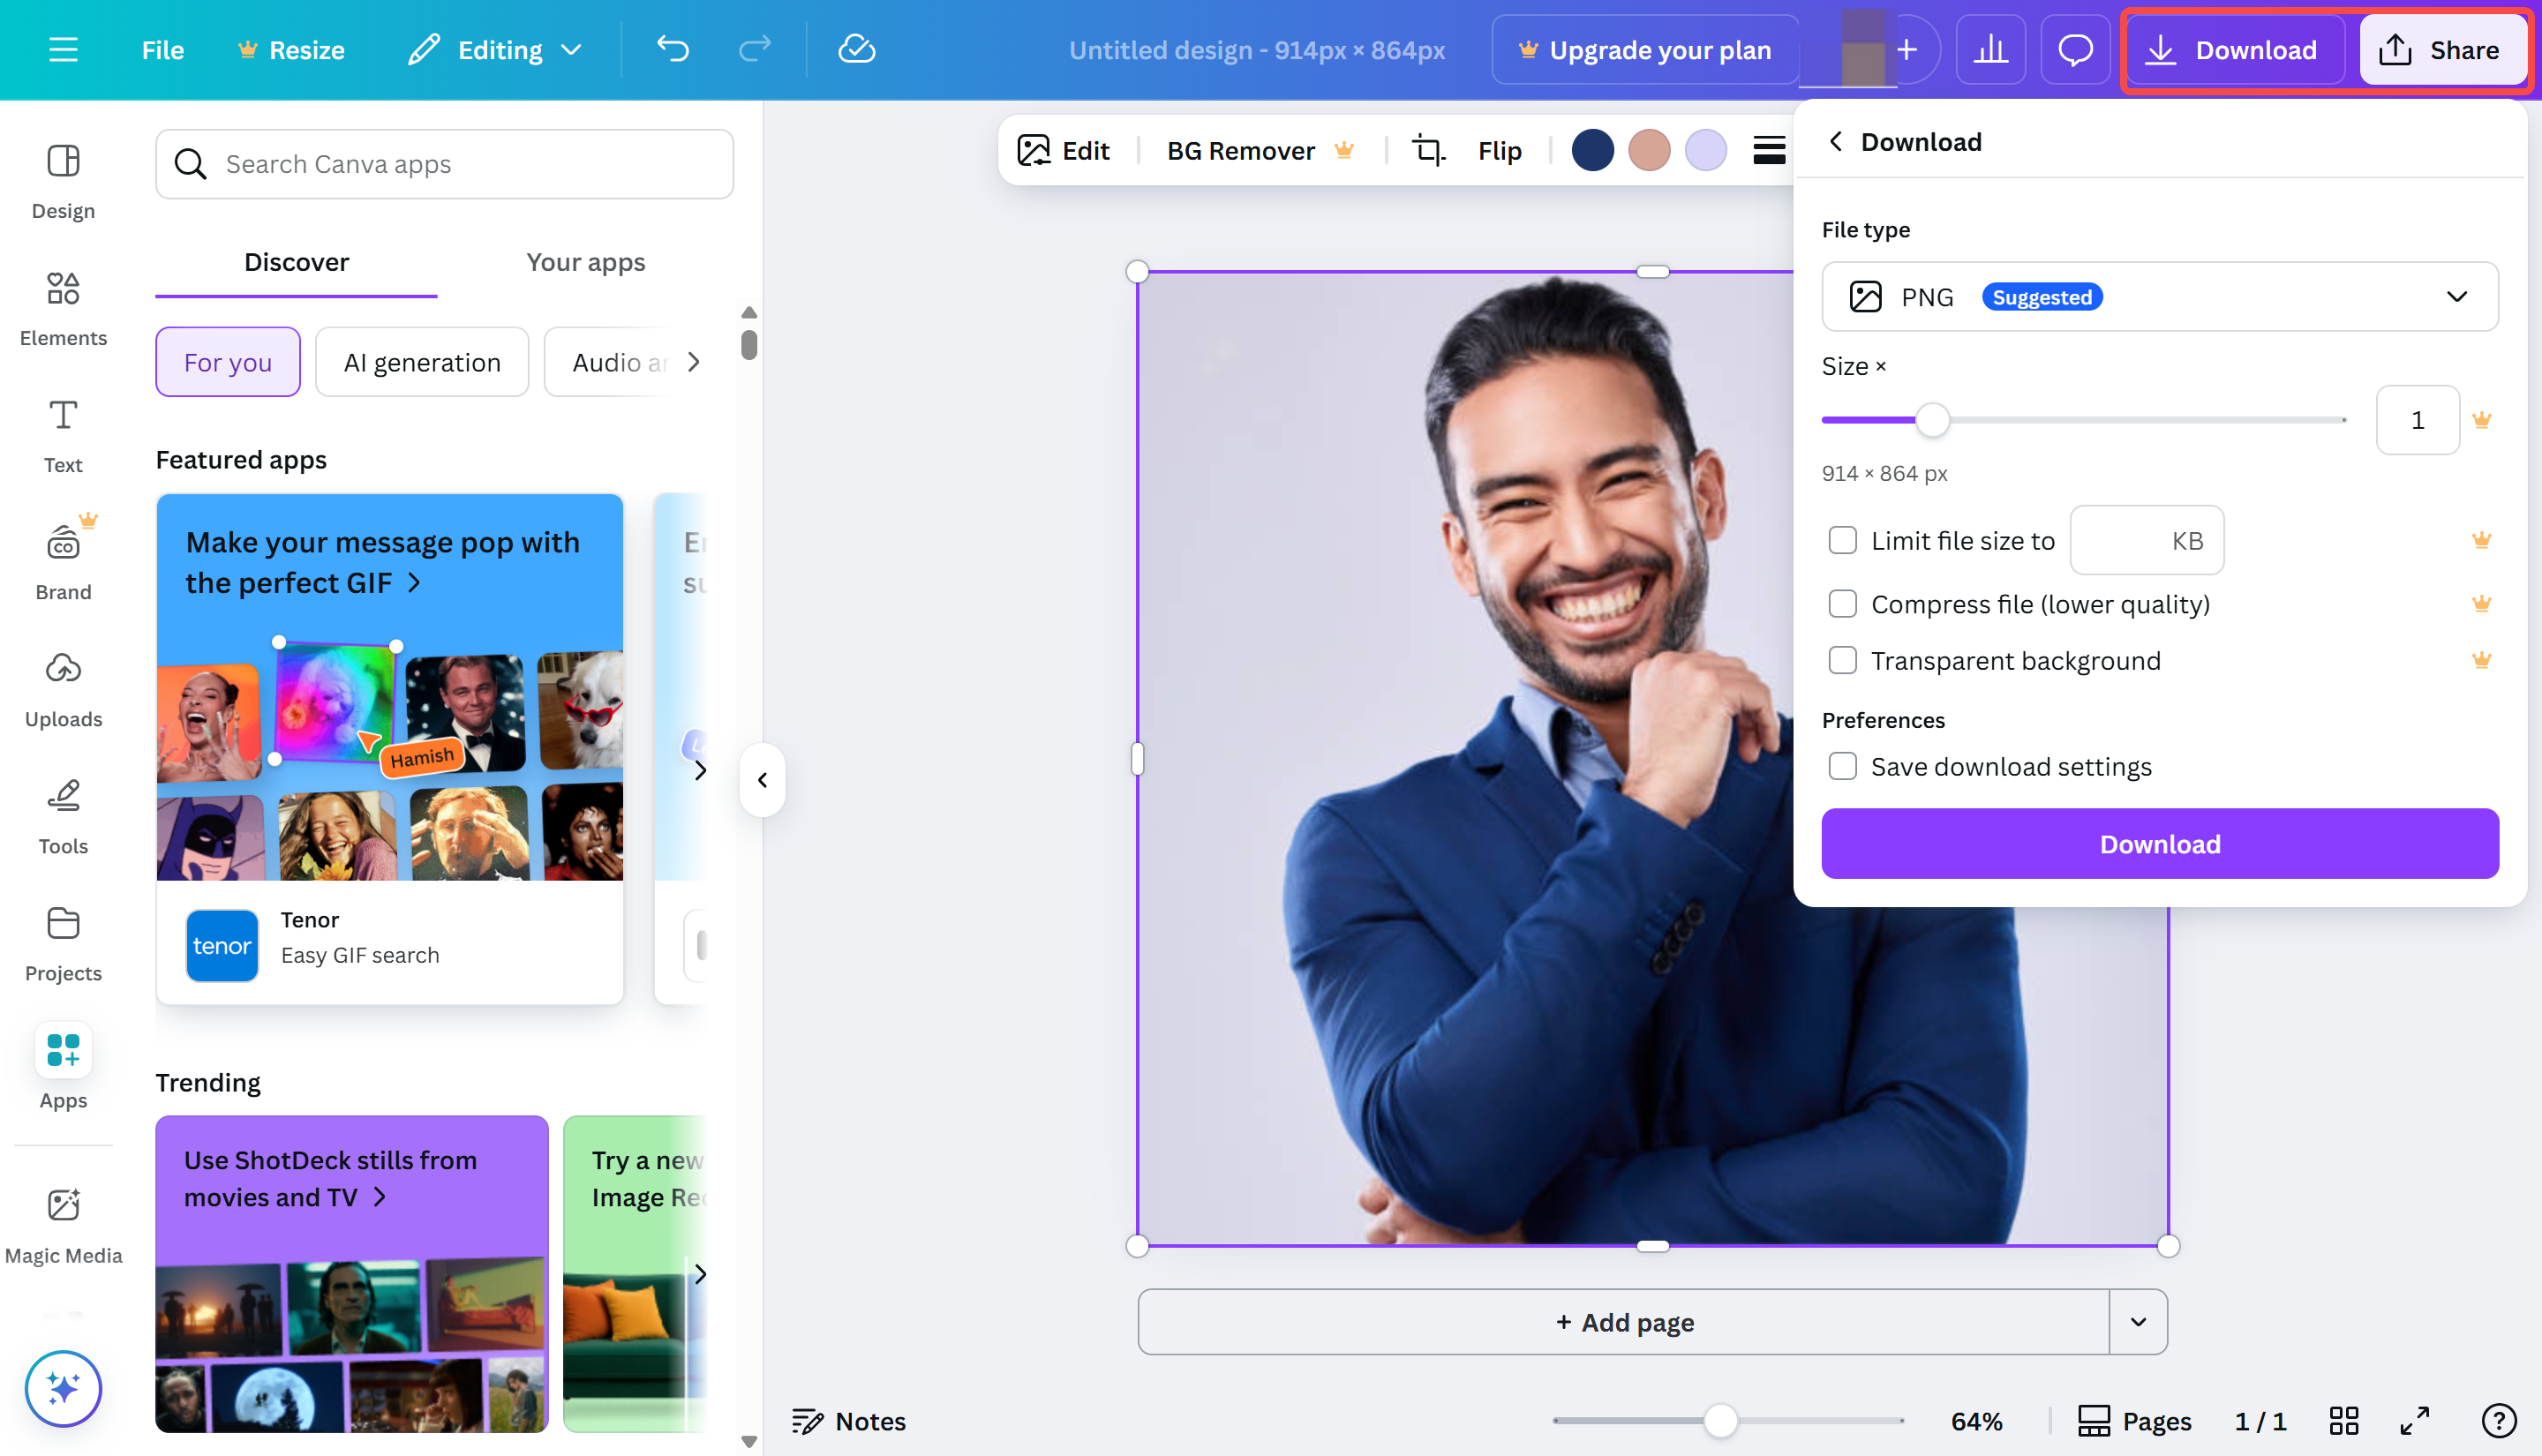2542x1456 pixels.
Task: Click the purple Download button in the panel
Action: [2159, 843]
